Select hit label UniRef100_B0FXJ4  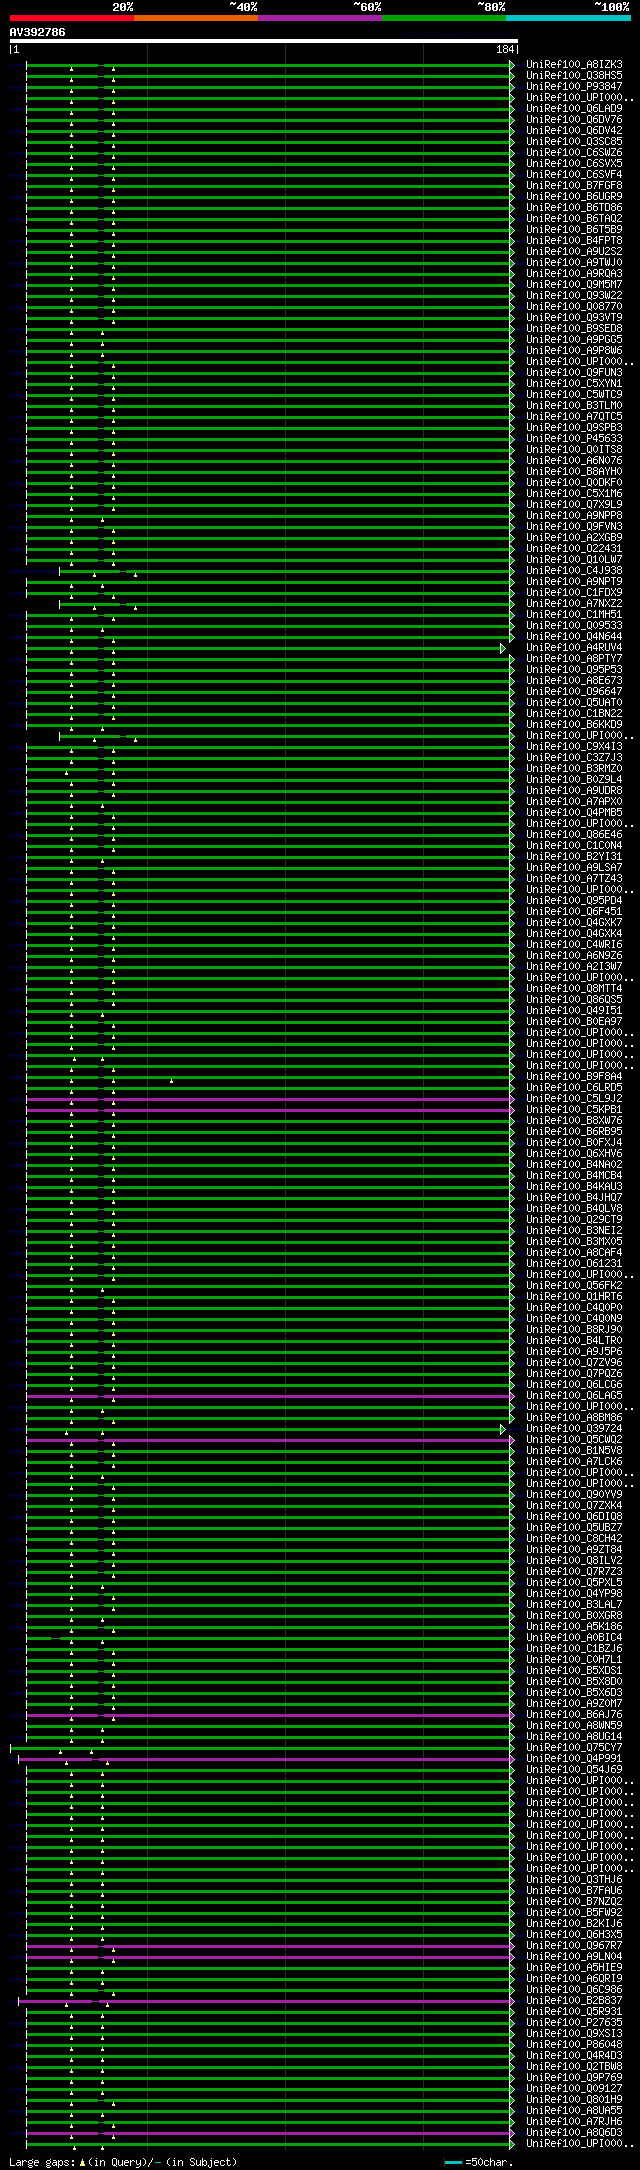tap(574, 1143)
